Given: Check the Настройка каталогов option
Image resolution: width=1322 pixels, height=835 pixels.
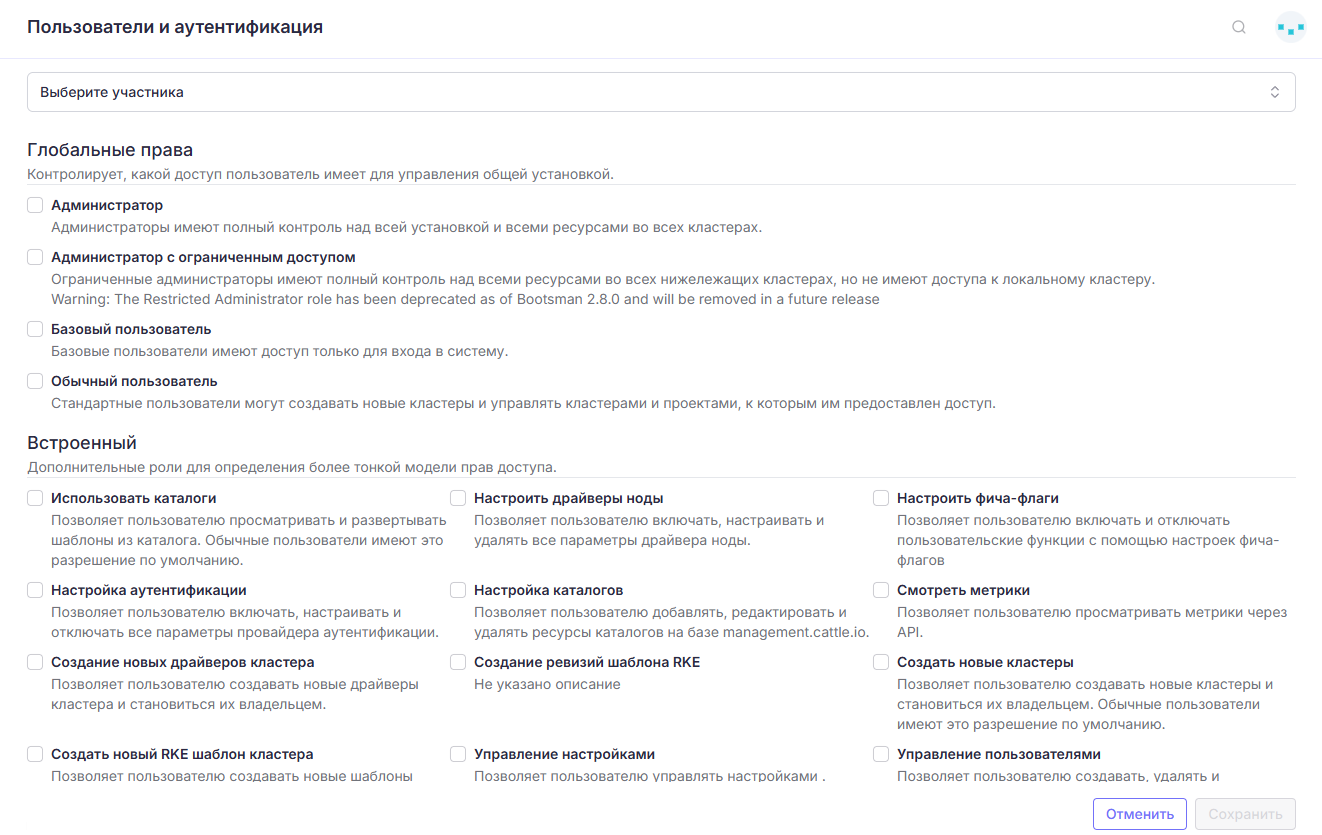Looking at the screenshot, I should (458, 590).
